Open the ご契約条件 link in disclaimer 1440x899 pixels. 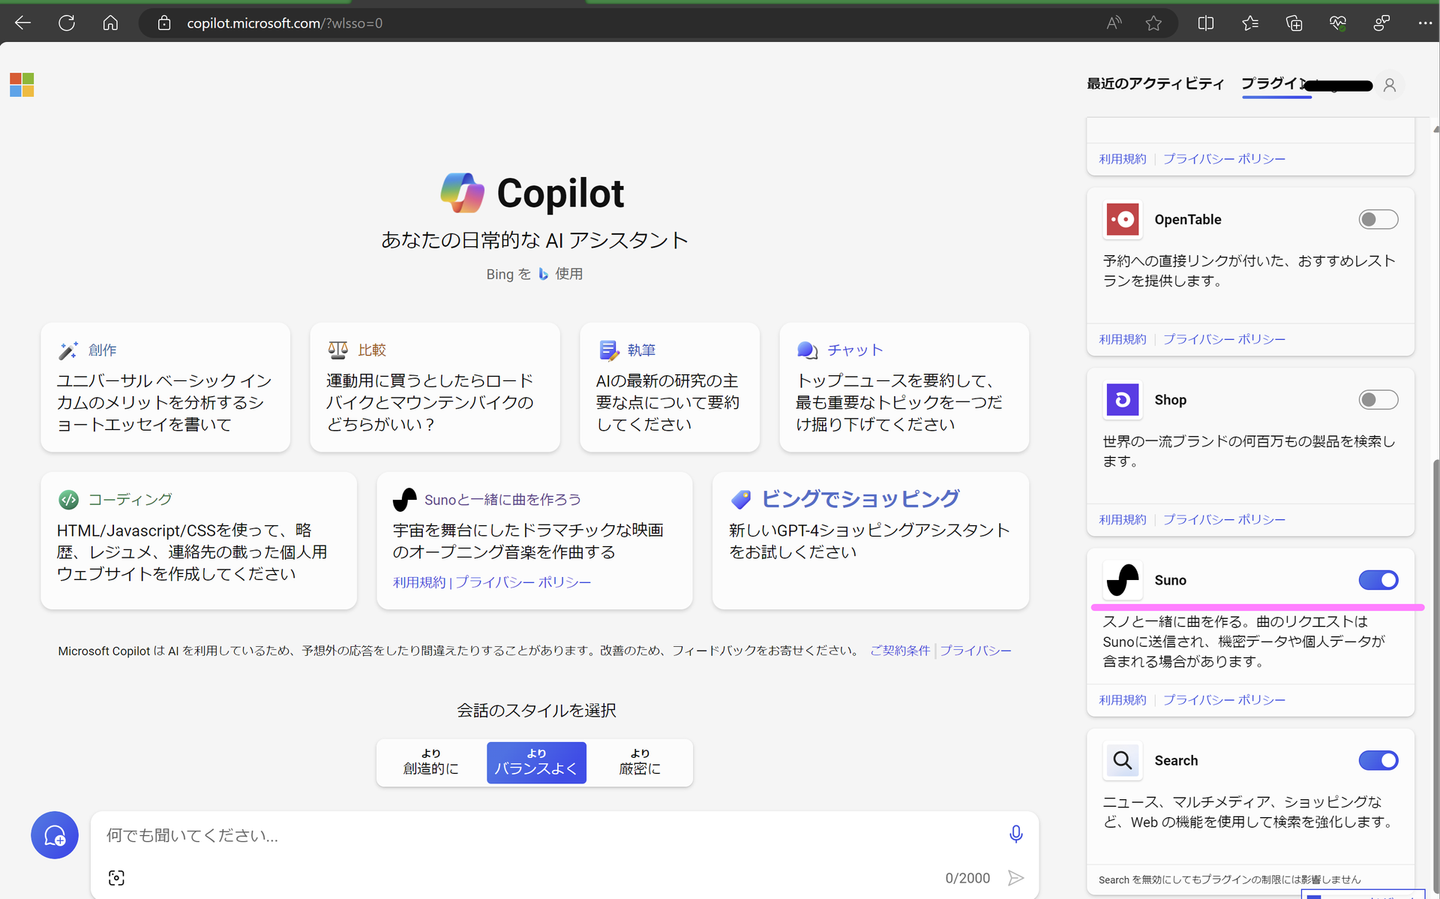click(x=899, y=651)
